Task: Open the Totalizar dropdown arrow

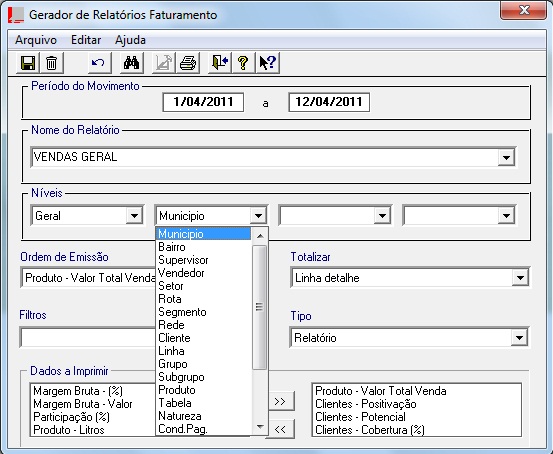Action: (520, 278)
